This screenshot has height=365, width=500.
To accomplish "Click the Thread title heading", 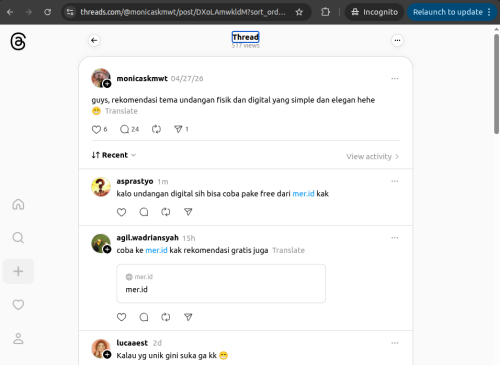I will point(246,37).
